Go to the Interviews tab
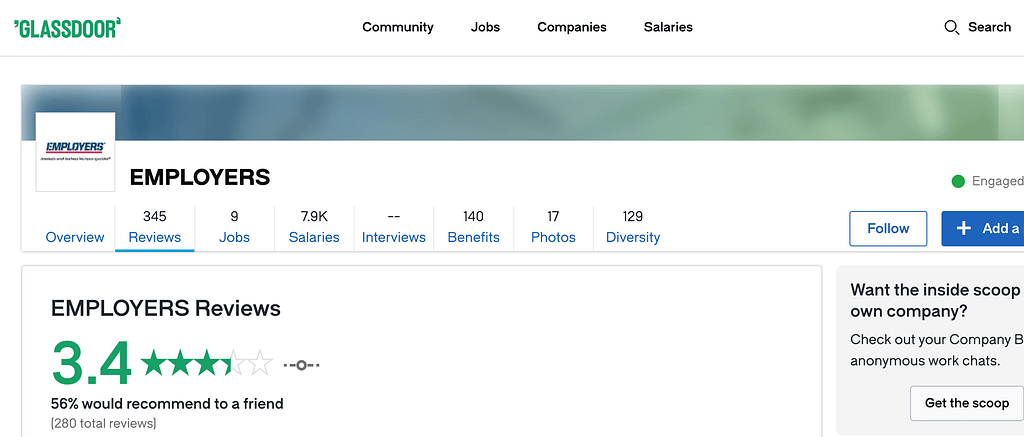This screenshot has height=437, width=1024. [x=394, y=229]
